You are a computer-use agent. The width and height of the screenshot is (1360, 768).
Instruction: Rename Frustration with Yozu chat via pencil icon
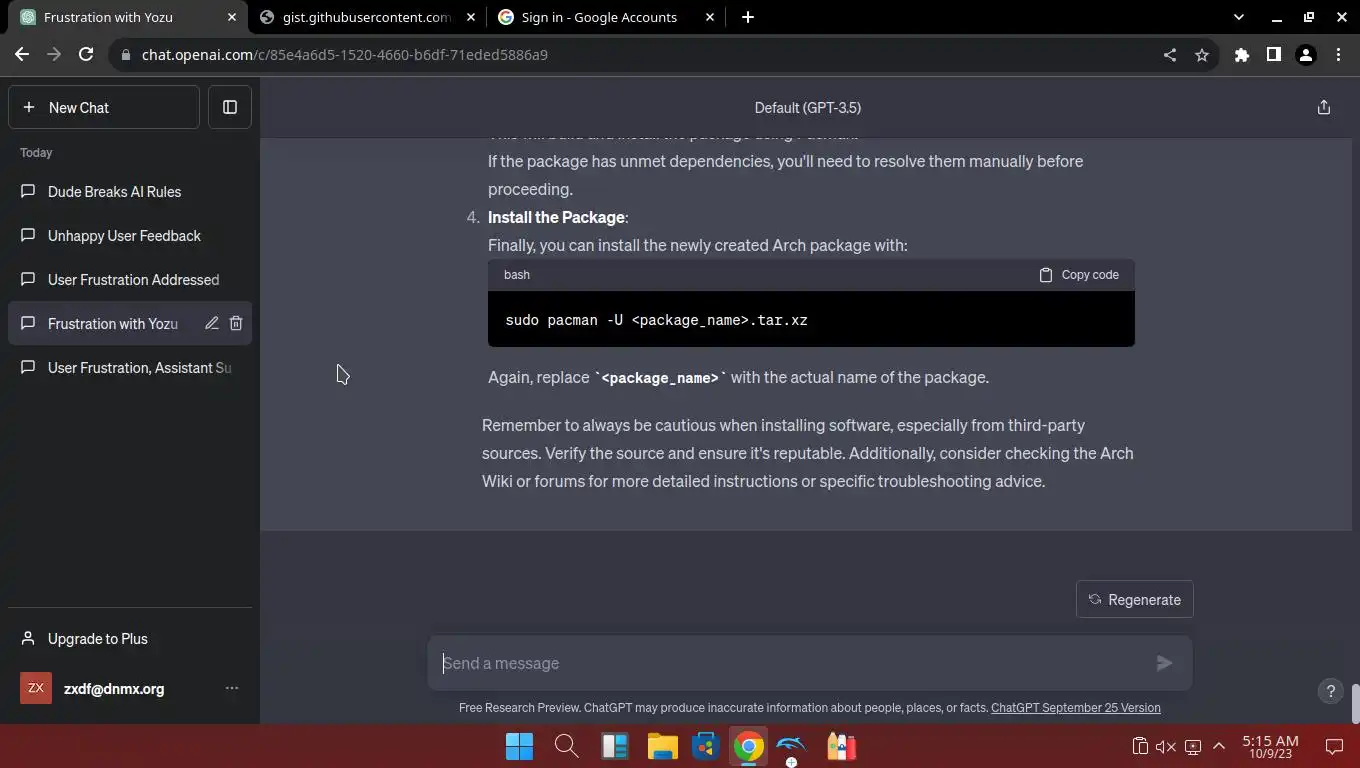pos(212,323)
